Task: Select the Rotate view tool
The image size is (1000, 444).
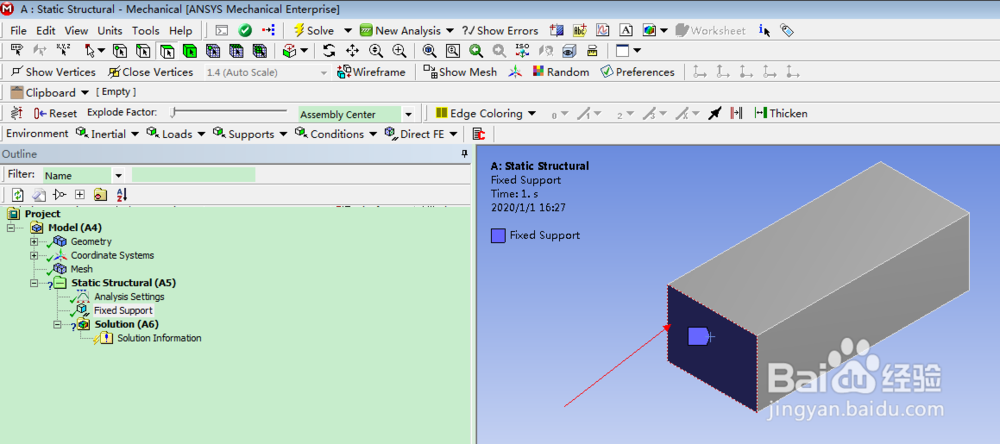Action: pyautogui.click(x=329, y=50)
